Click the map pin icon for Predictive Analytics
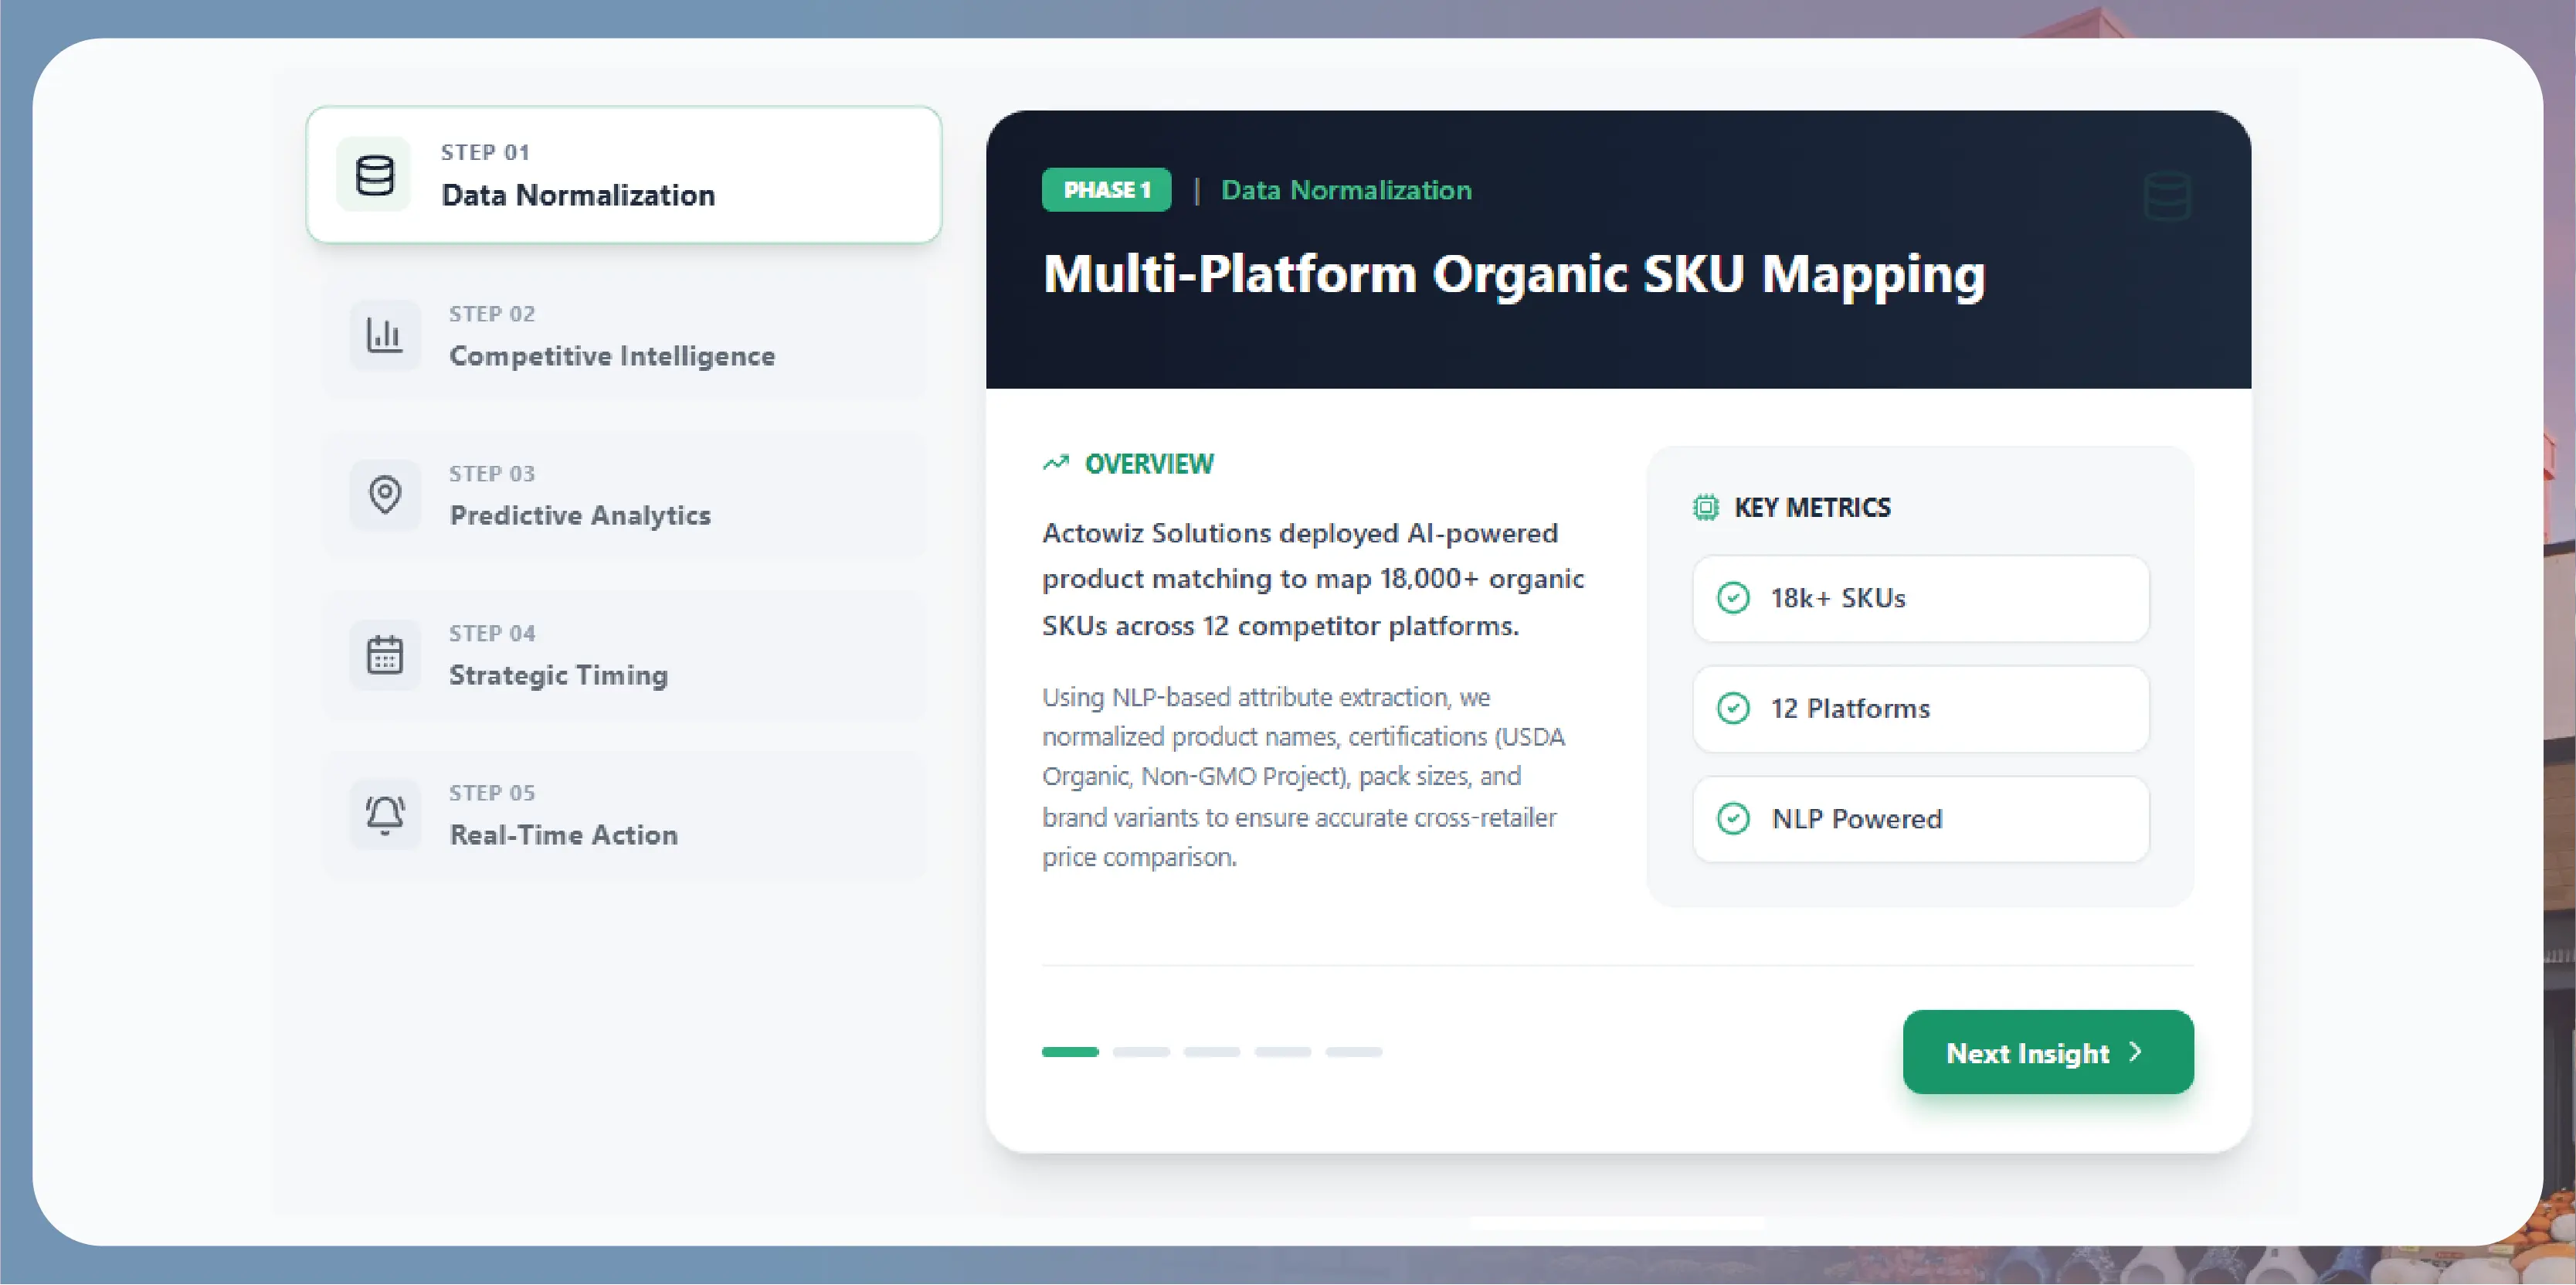 pos(384,494)
